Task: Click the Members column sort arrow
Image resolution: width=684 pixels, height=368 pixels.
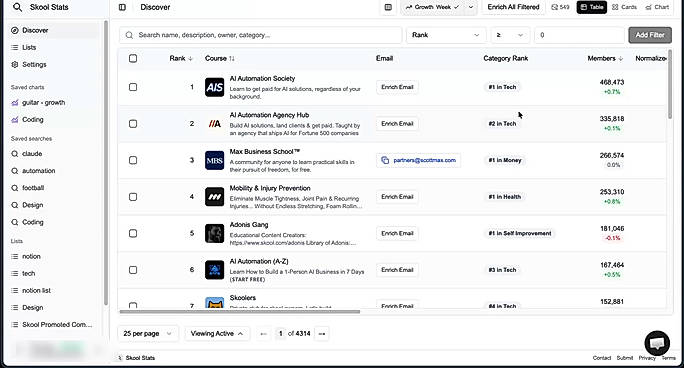Action: [621, 58]
